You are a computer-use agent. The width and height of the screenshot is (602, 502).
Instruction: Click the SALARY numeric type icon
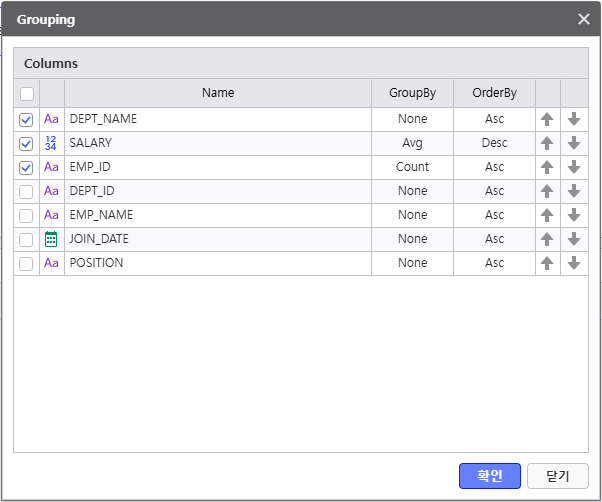click(51, 143)
